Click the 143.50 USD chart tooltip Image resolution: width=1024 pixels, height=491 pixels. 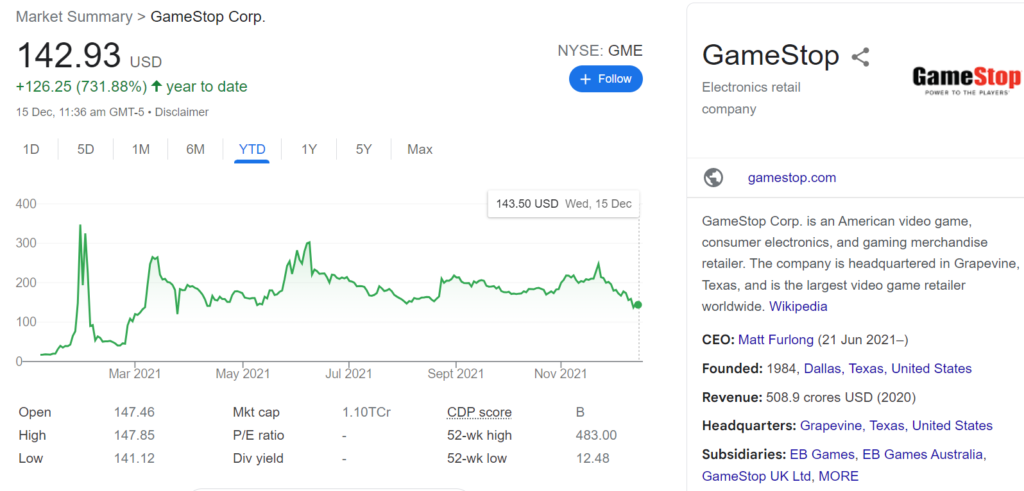pyautogui.click(x=564, y=204)
